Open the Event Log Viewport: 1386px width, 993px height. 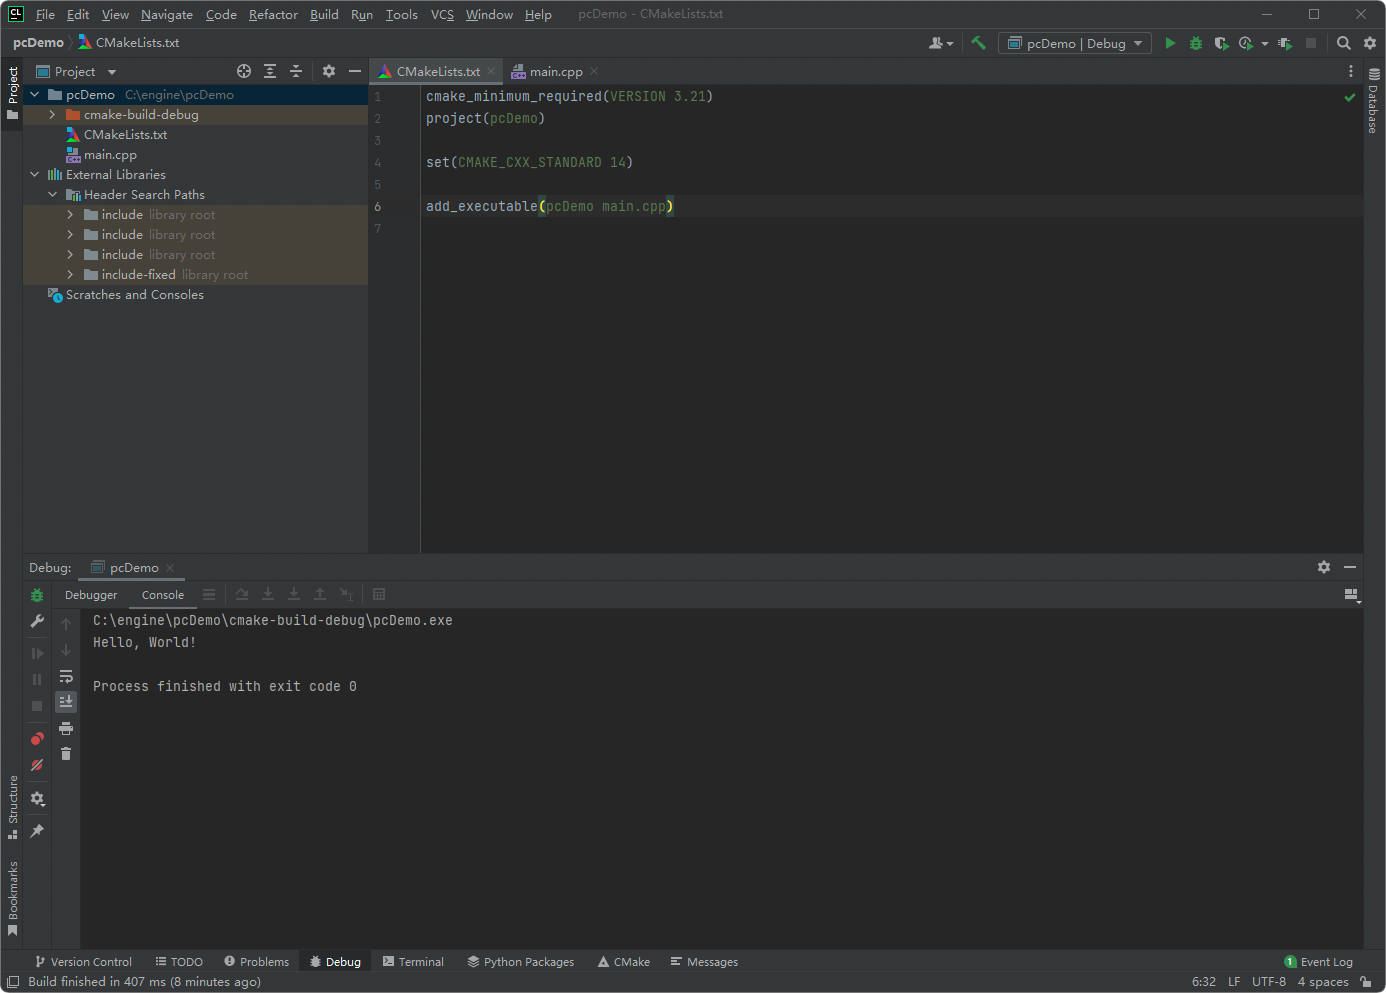tap(1318, 962)
